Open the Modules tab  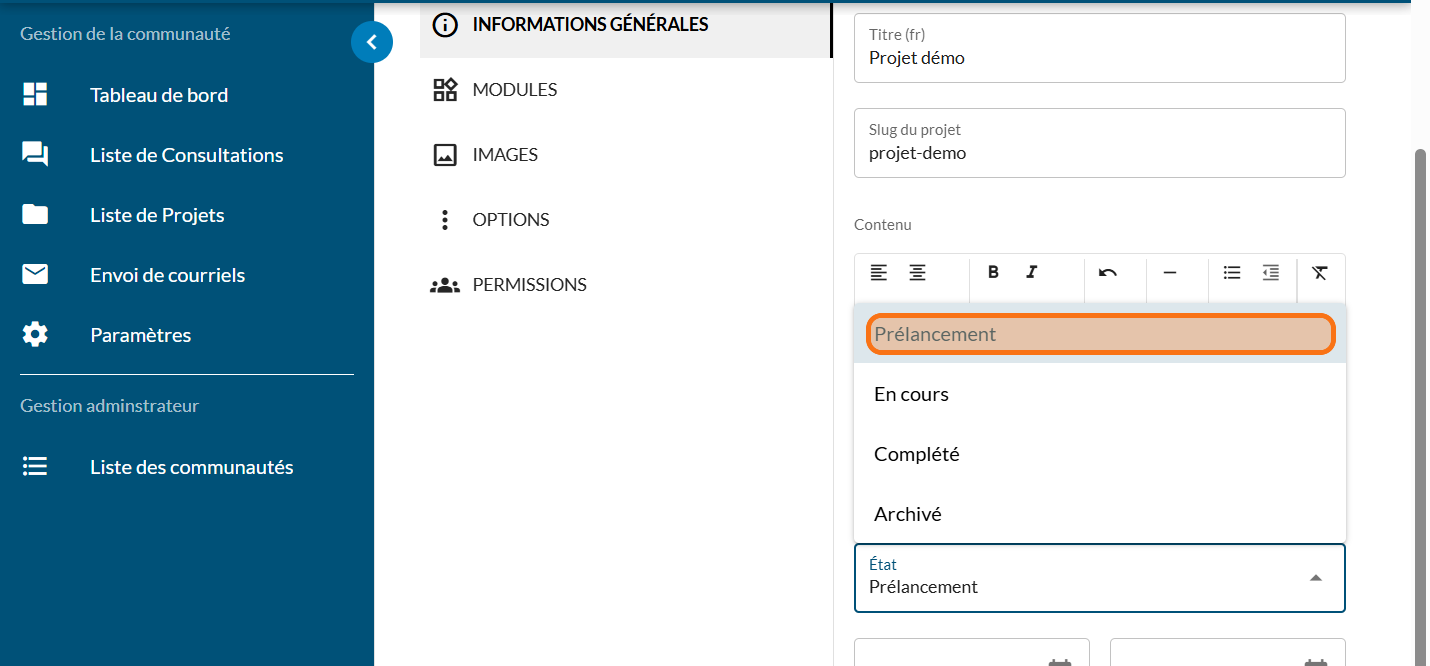pyautogui.click(x=515, y=90)
